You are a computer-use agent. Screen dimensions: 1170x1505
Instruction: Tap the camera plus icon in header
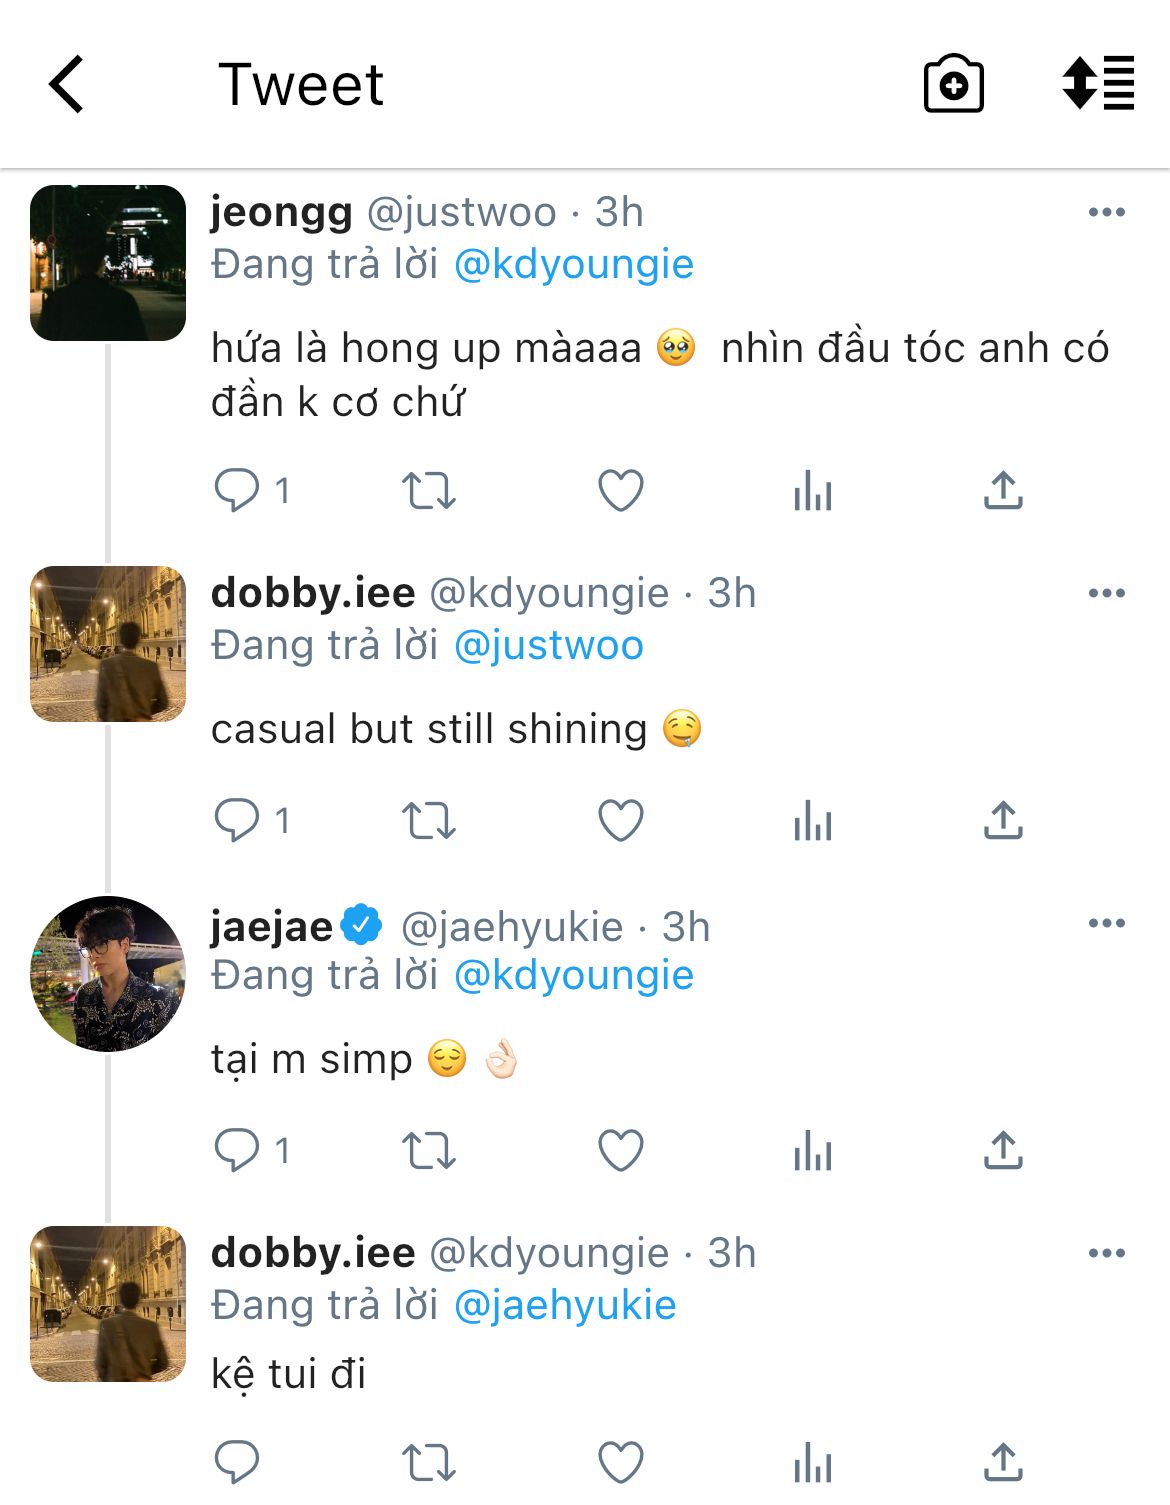(x=953, y=85)
